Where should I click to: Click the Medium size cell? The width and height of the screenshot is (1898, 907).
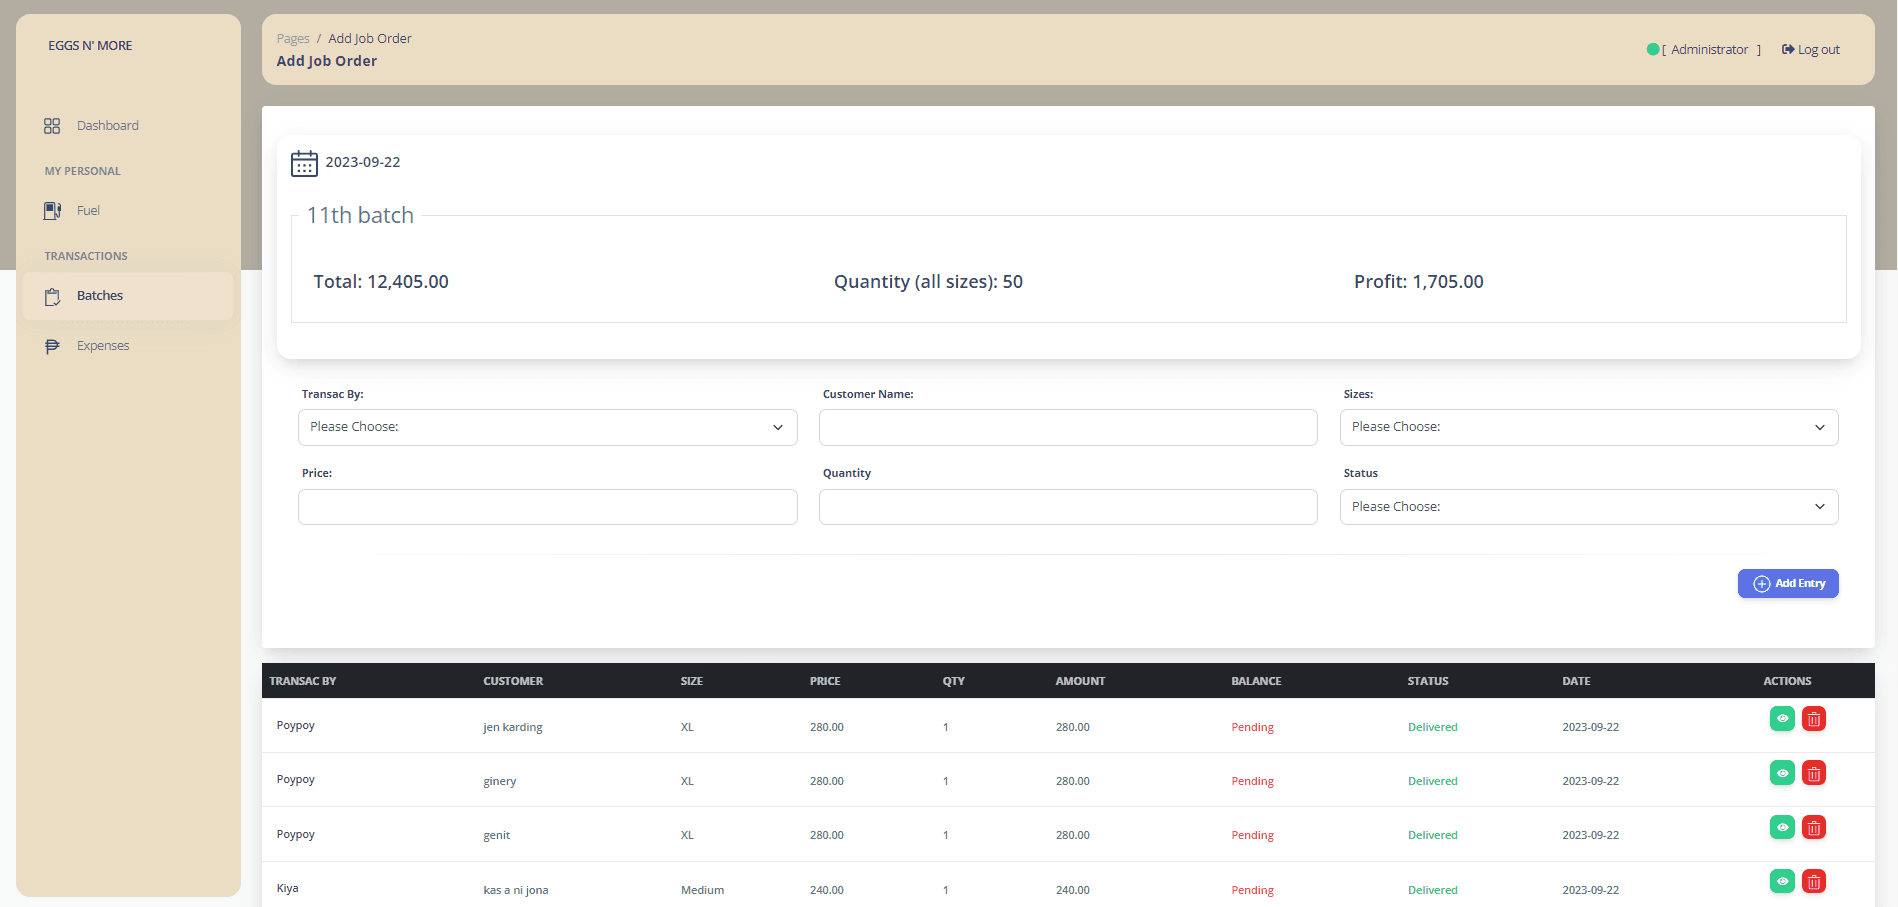pos(703,890)
